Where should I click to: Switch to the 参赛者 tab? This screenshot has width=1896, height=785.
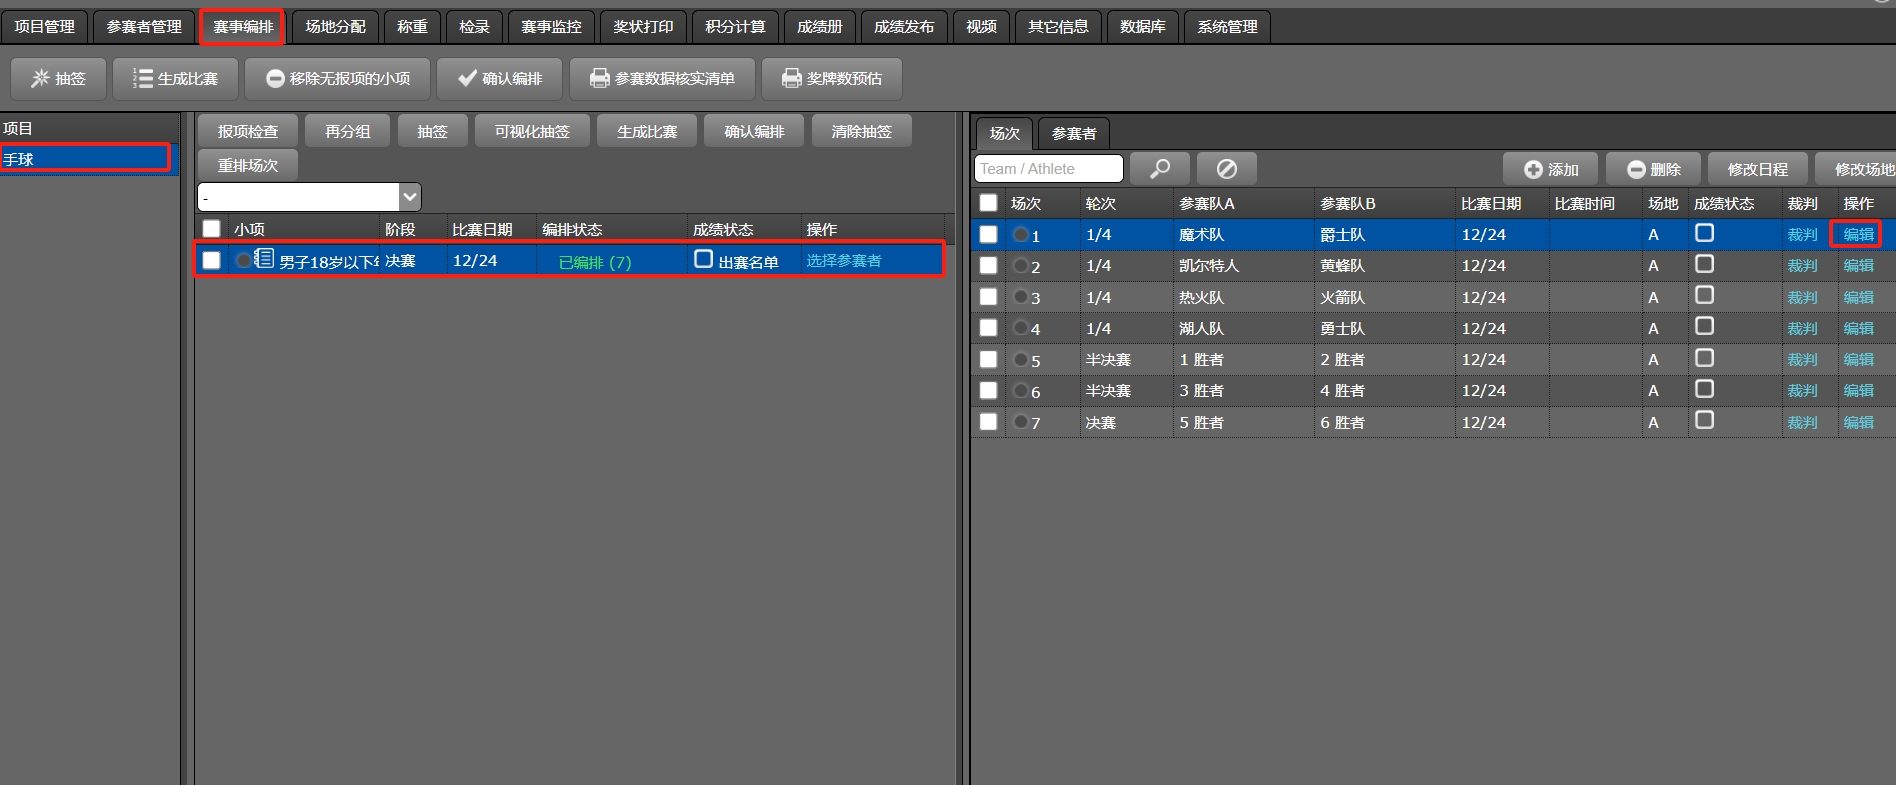[1073, 133]
